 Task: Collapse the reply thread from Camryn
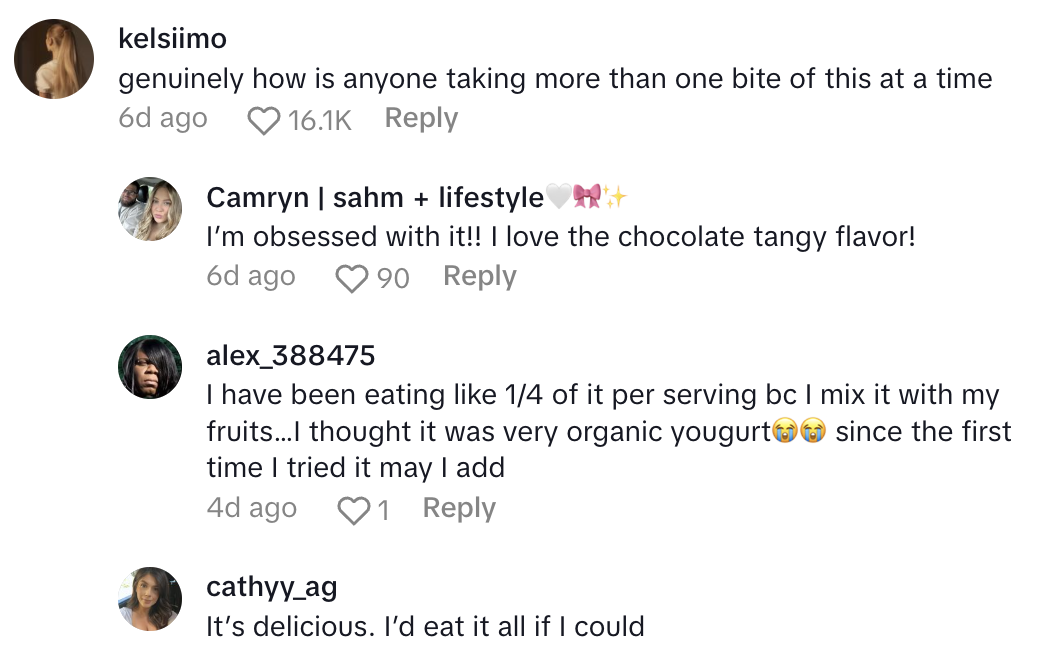pos(480,277)
